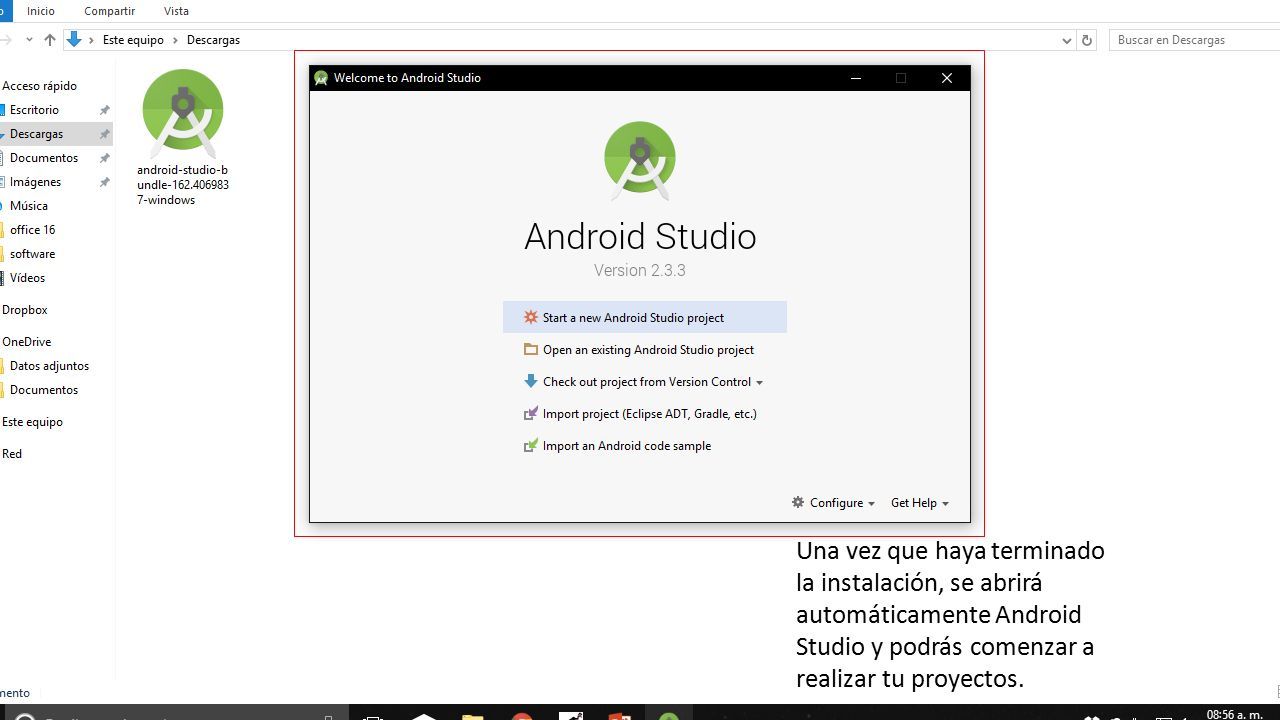Go up one folder level in Explorer
Image resolution: width=1280 pixels, height=720 pixels.
(50, 40)
